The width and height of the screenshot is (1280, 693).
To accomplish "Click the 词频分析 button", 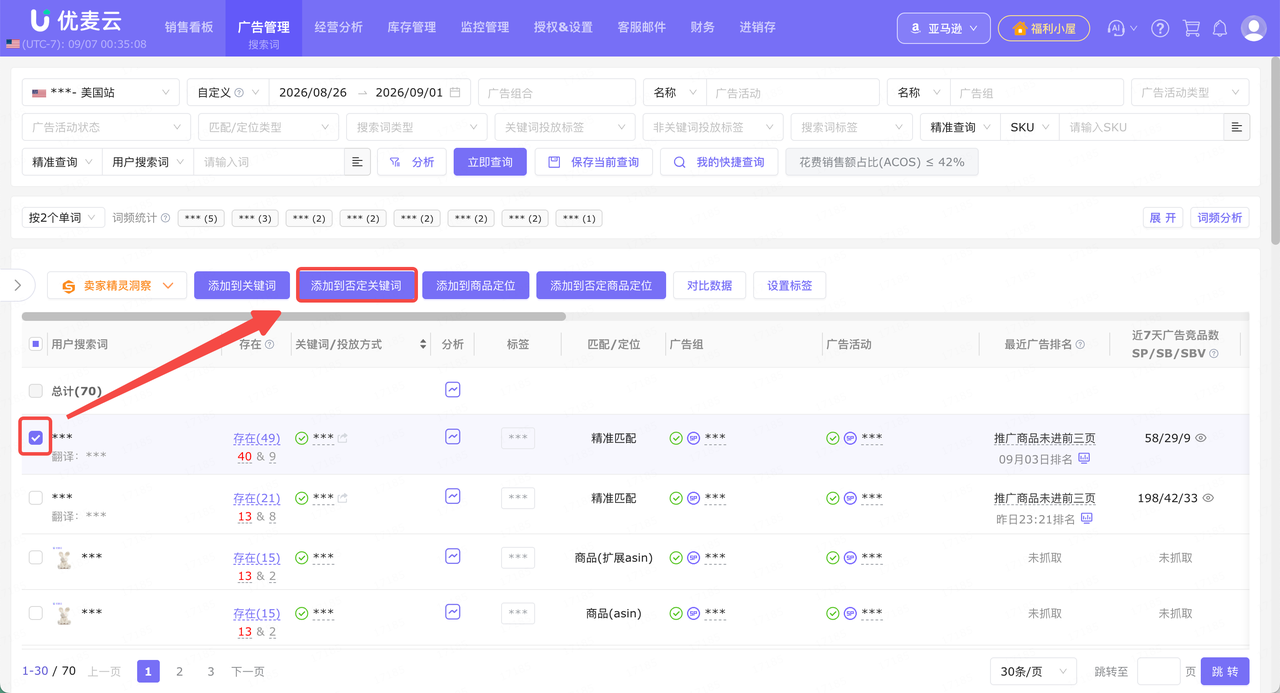I will pos(1220,217).
